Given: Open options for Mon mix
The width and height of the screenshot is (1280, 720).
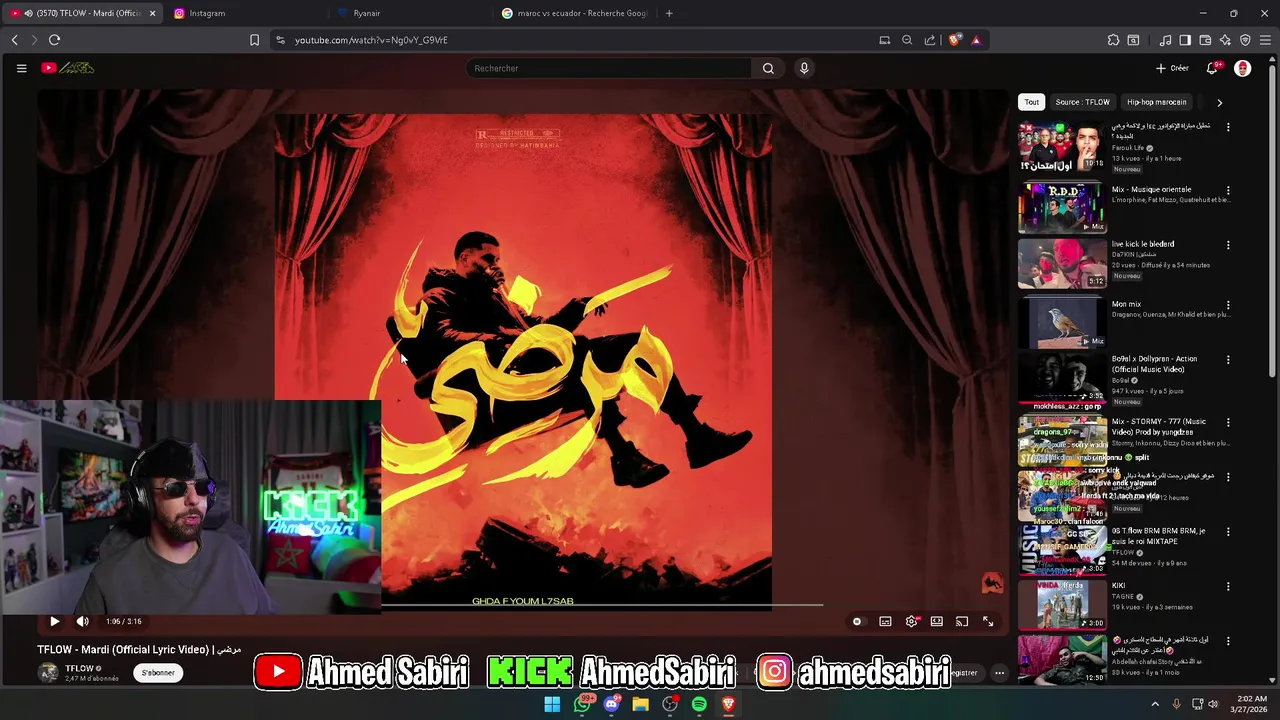Looking at the screenshot, I should 1228,305.
